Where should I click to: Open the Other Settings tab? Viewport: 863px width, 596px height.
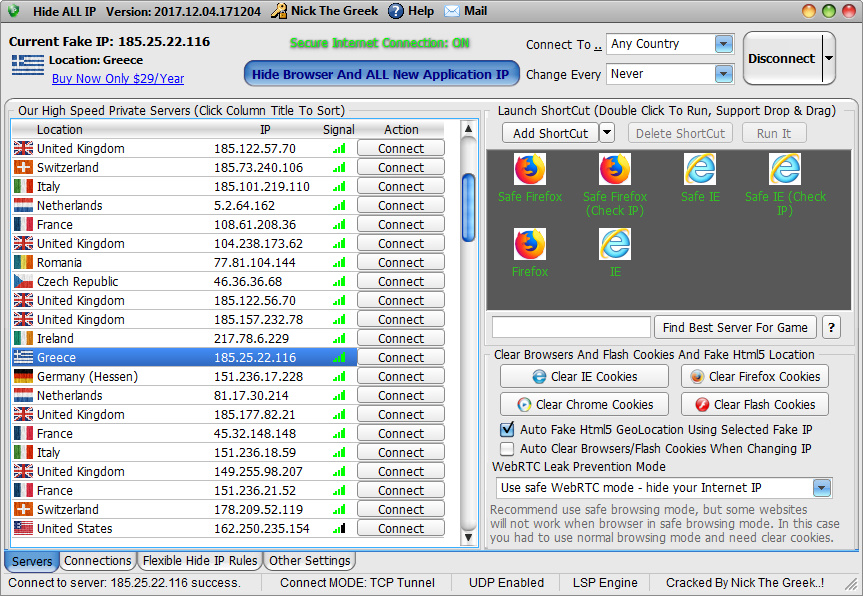[x=309, y=561]
